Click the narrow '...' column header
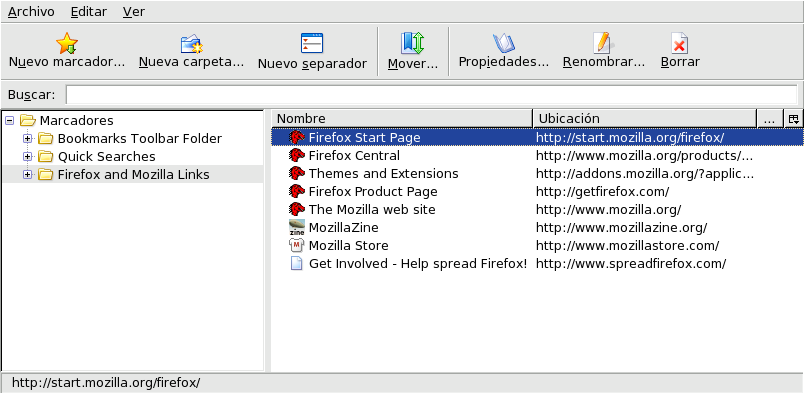 click(770, 119)
